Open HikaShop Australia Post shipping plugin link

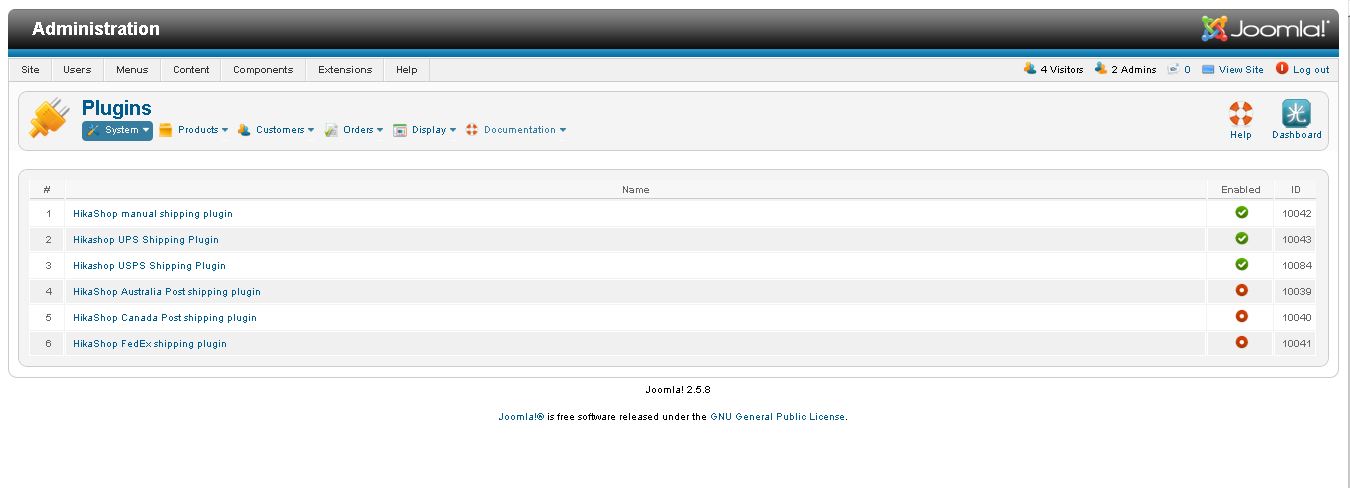point(167,292)
